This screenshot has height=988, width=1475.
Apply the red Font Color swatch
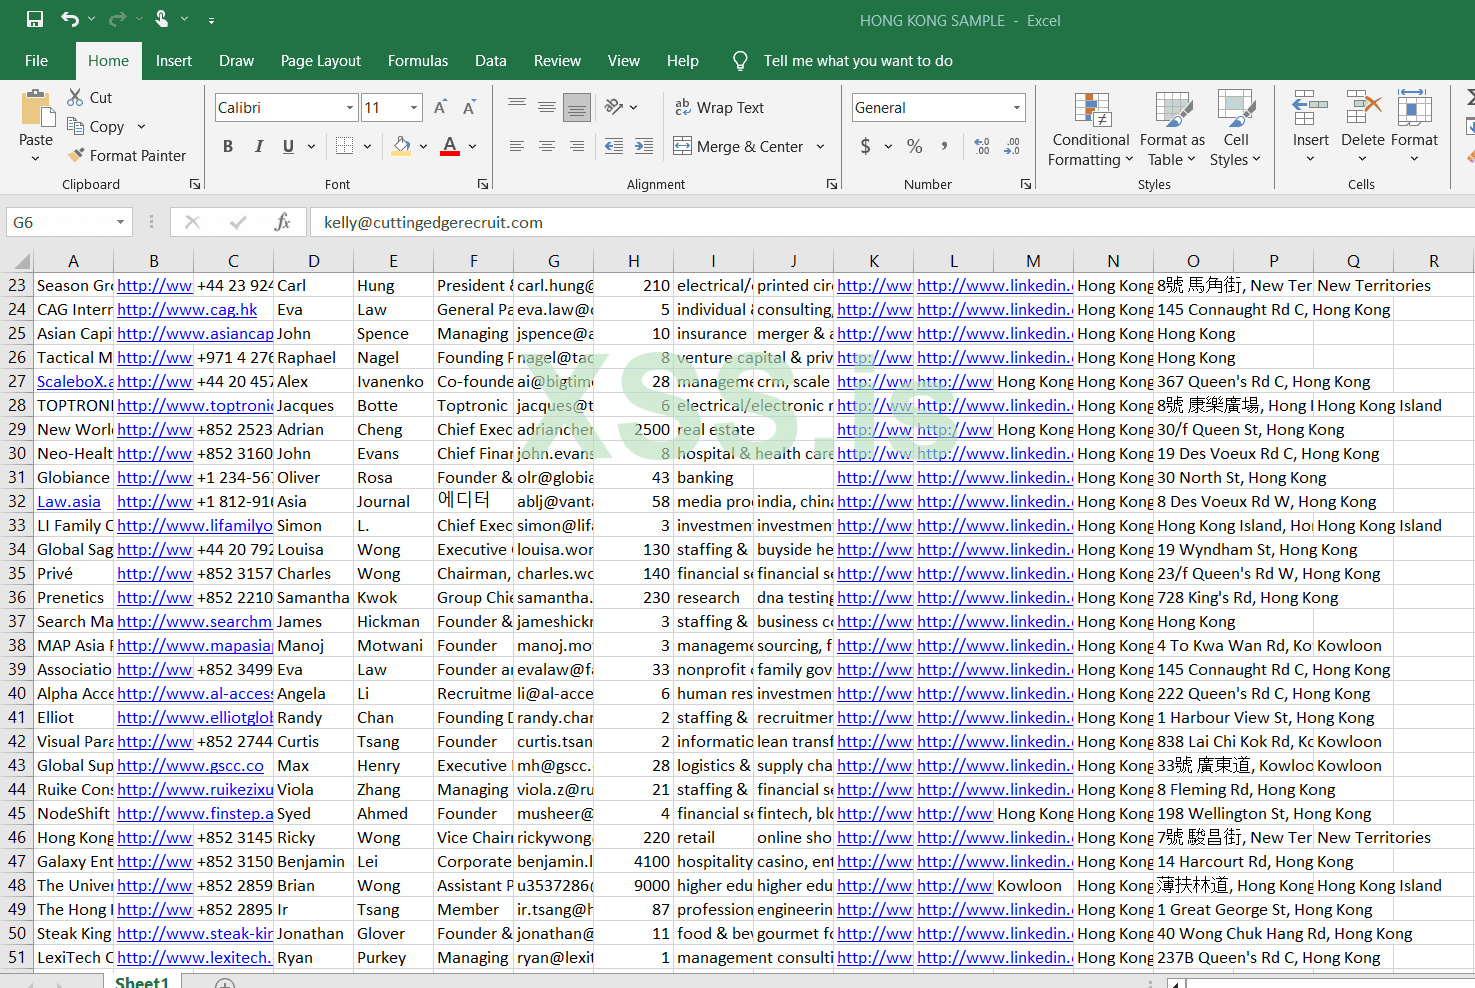click(450, 146)
